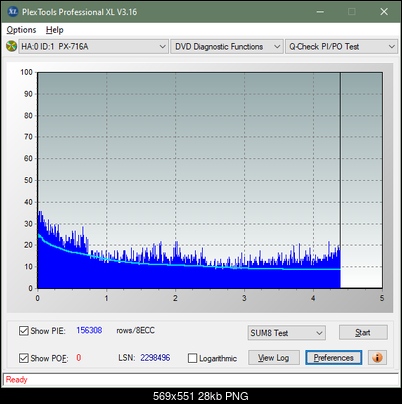Open the orange info button
The image size is (402, 404).
[377, 358]
